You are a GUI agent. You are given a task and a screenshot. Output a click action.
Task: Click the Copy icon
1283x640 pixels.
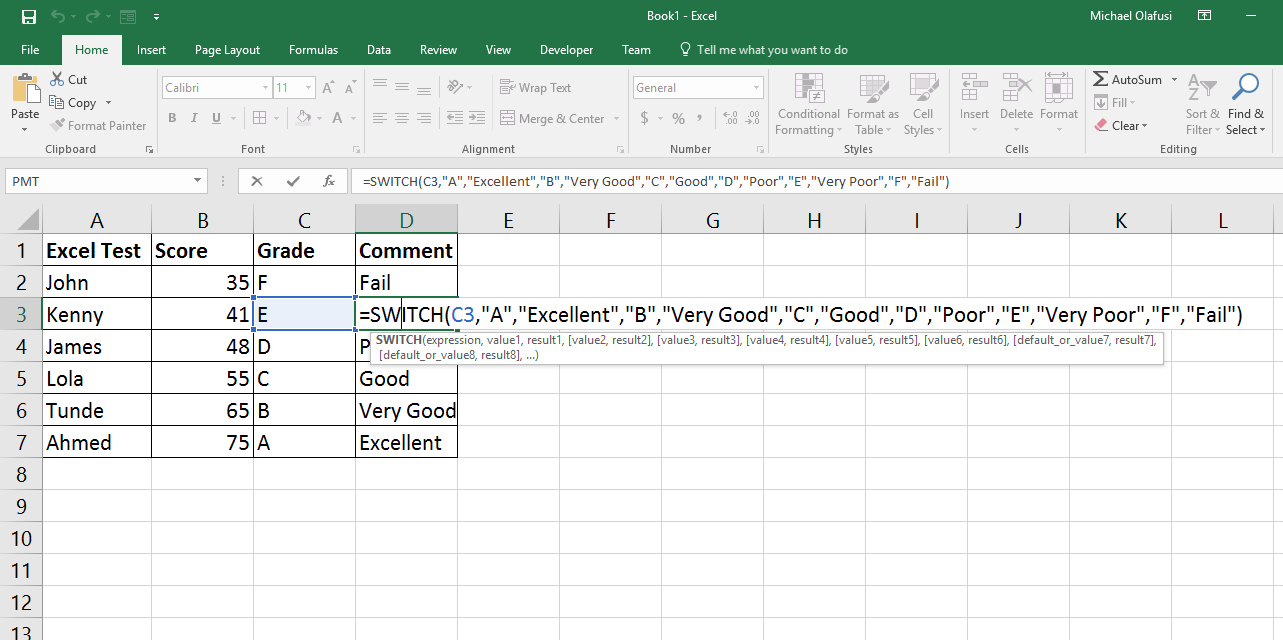57,102
